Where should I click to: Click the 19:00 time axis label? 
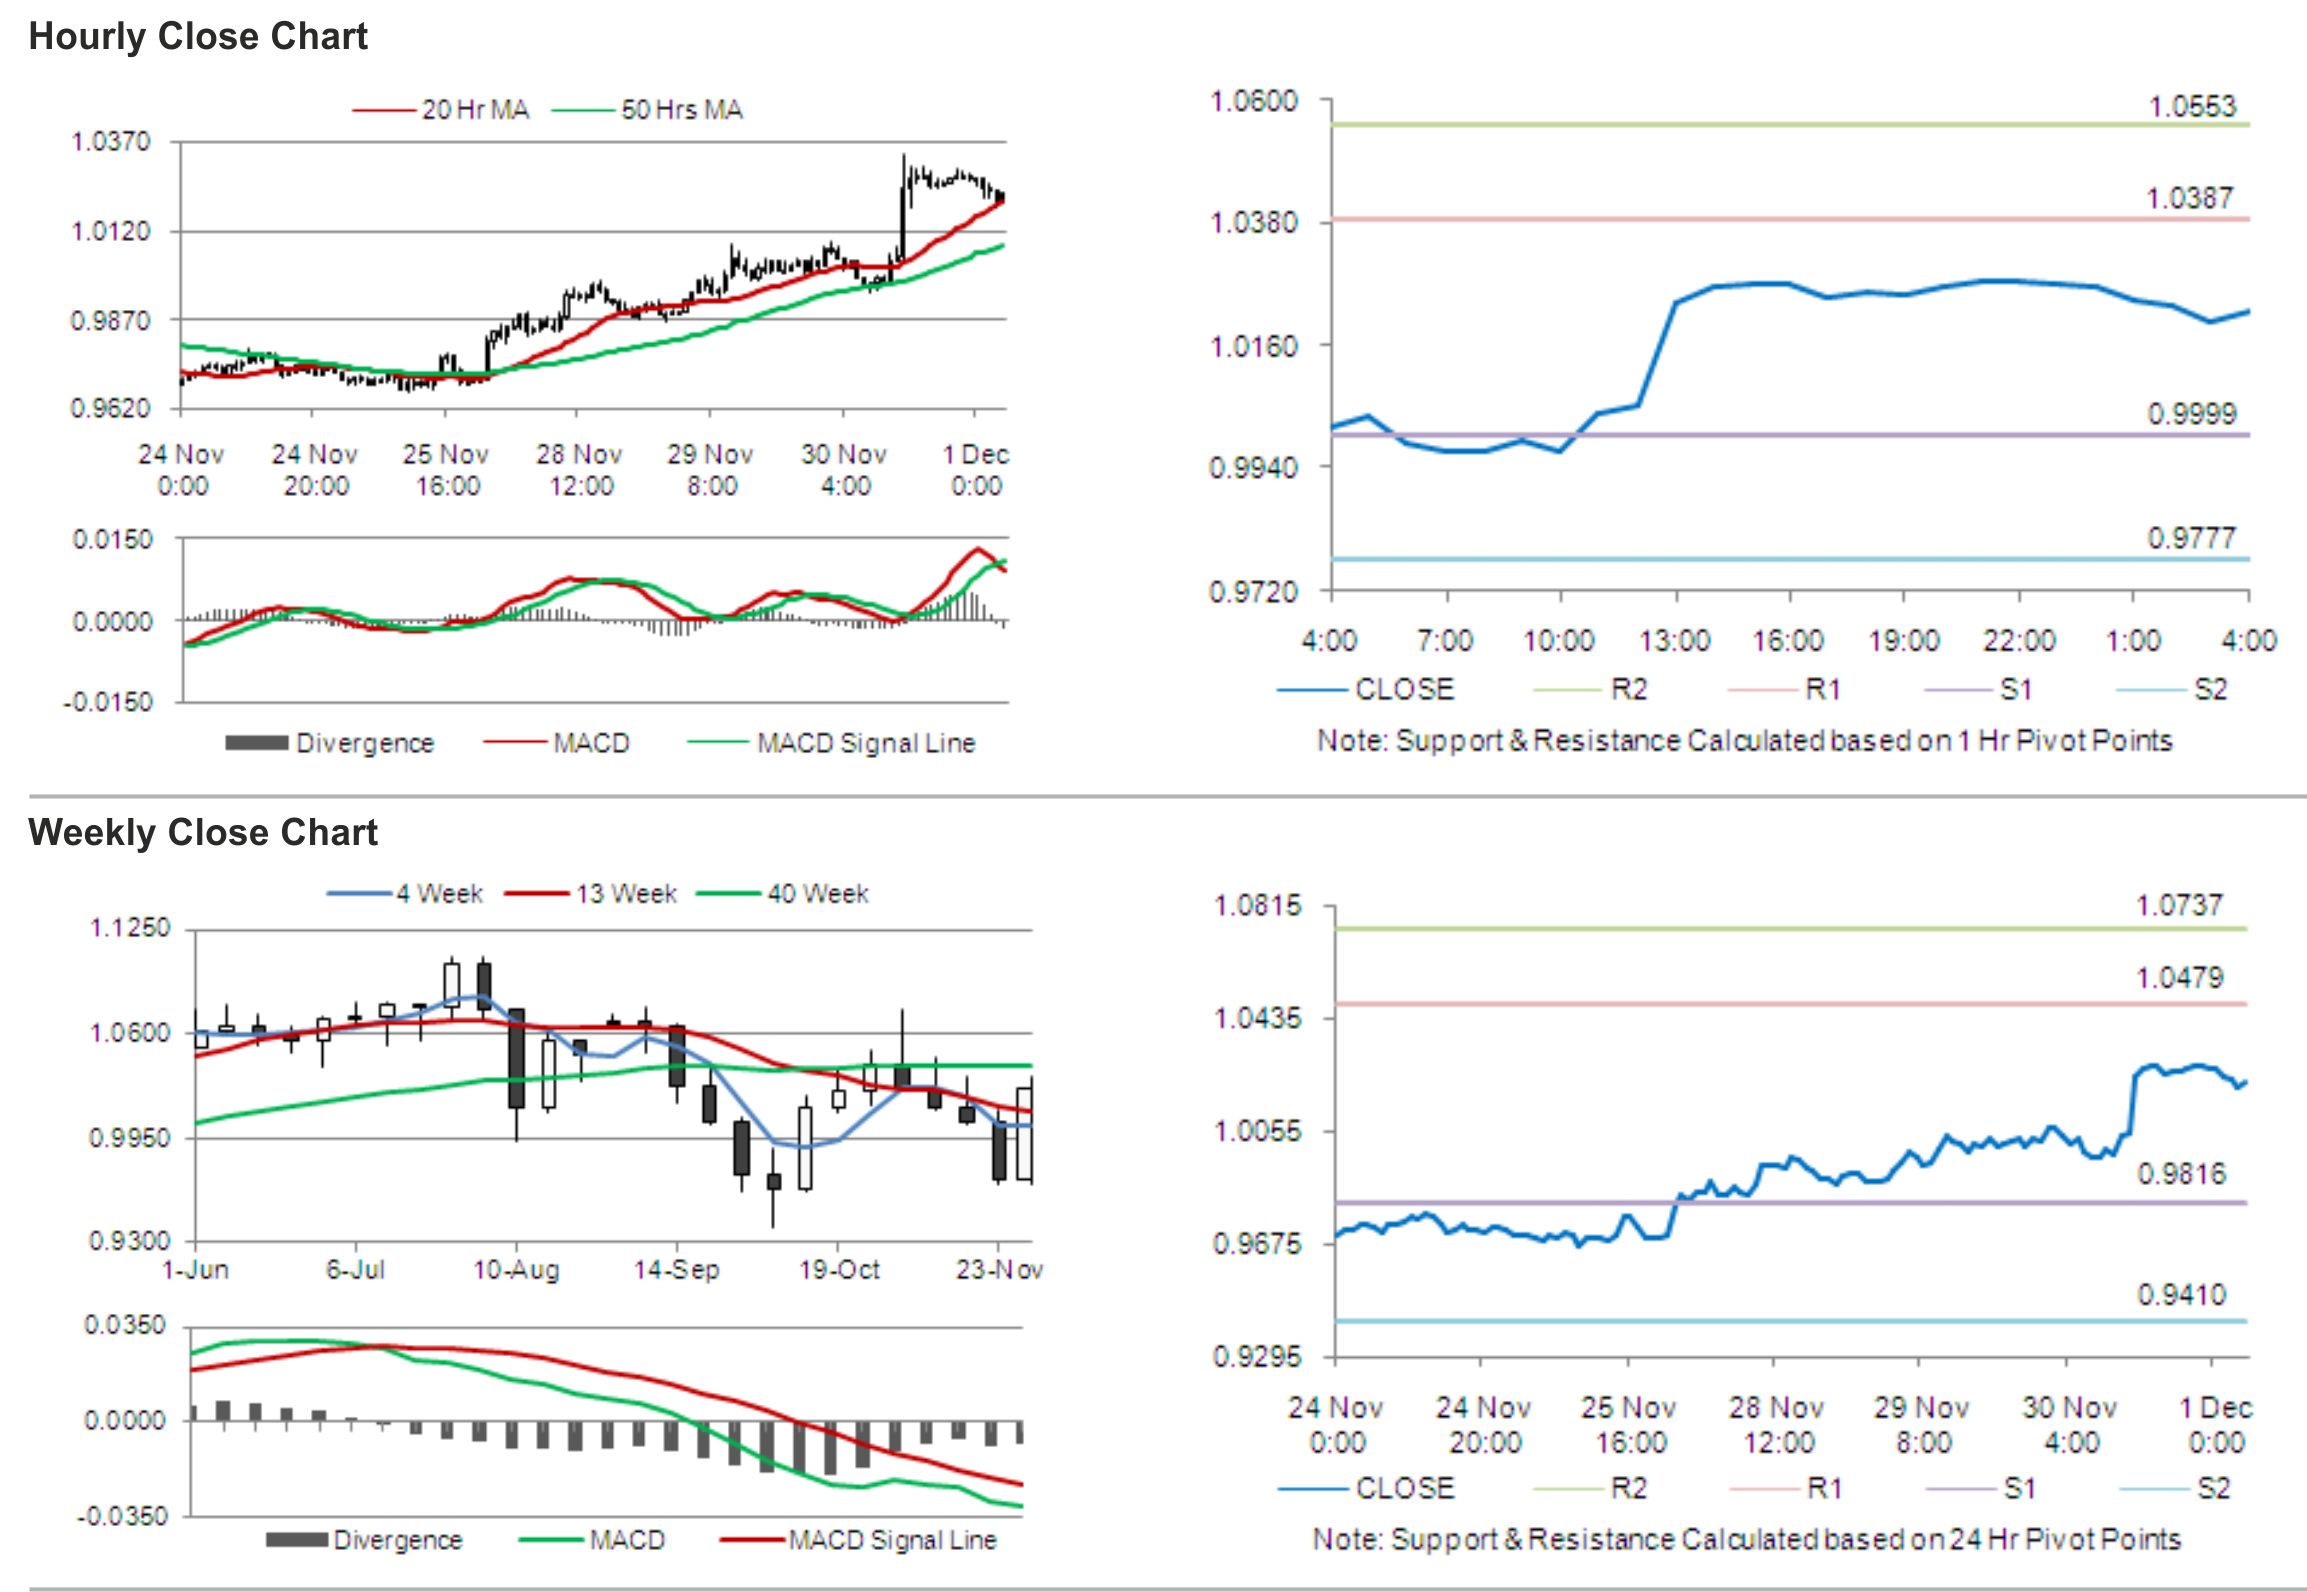click(x=1904, y=640)
